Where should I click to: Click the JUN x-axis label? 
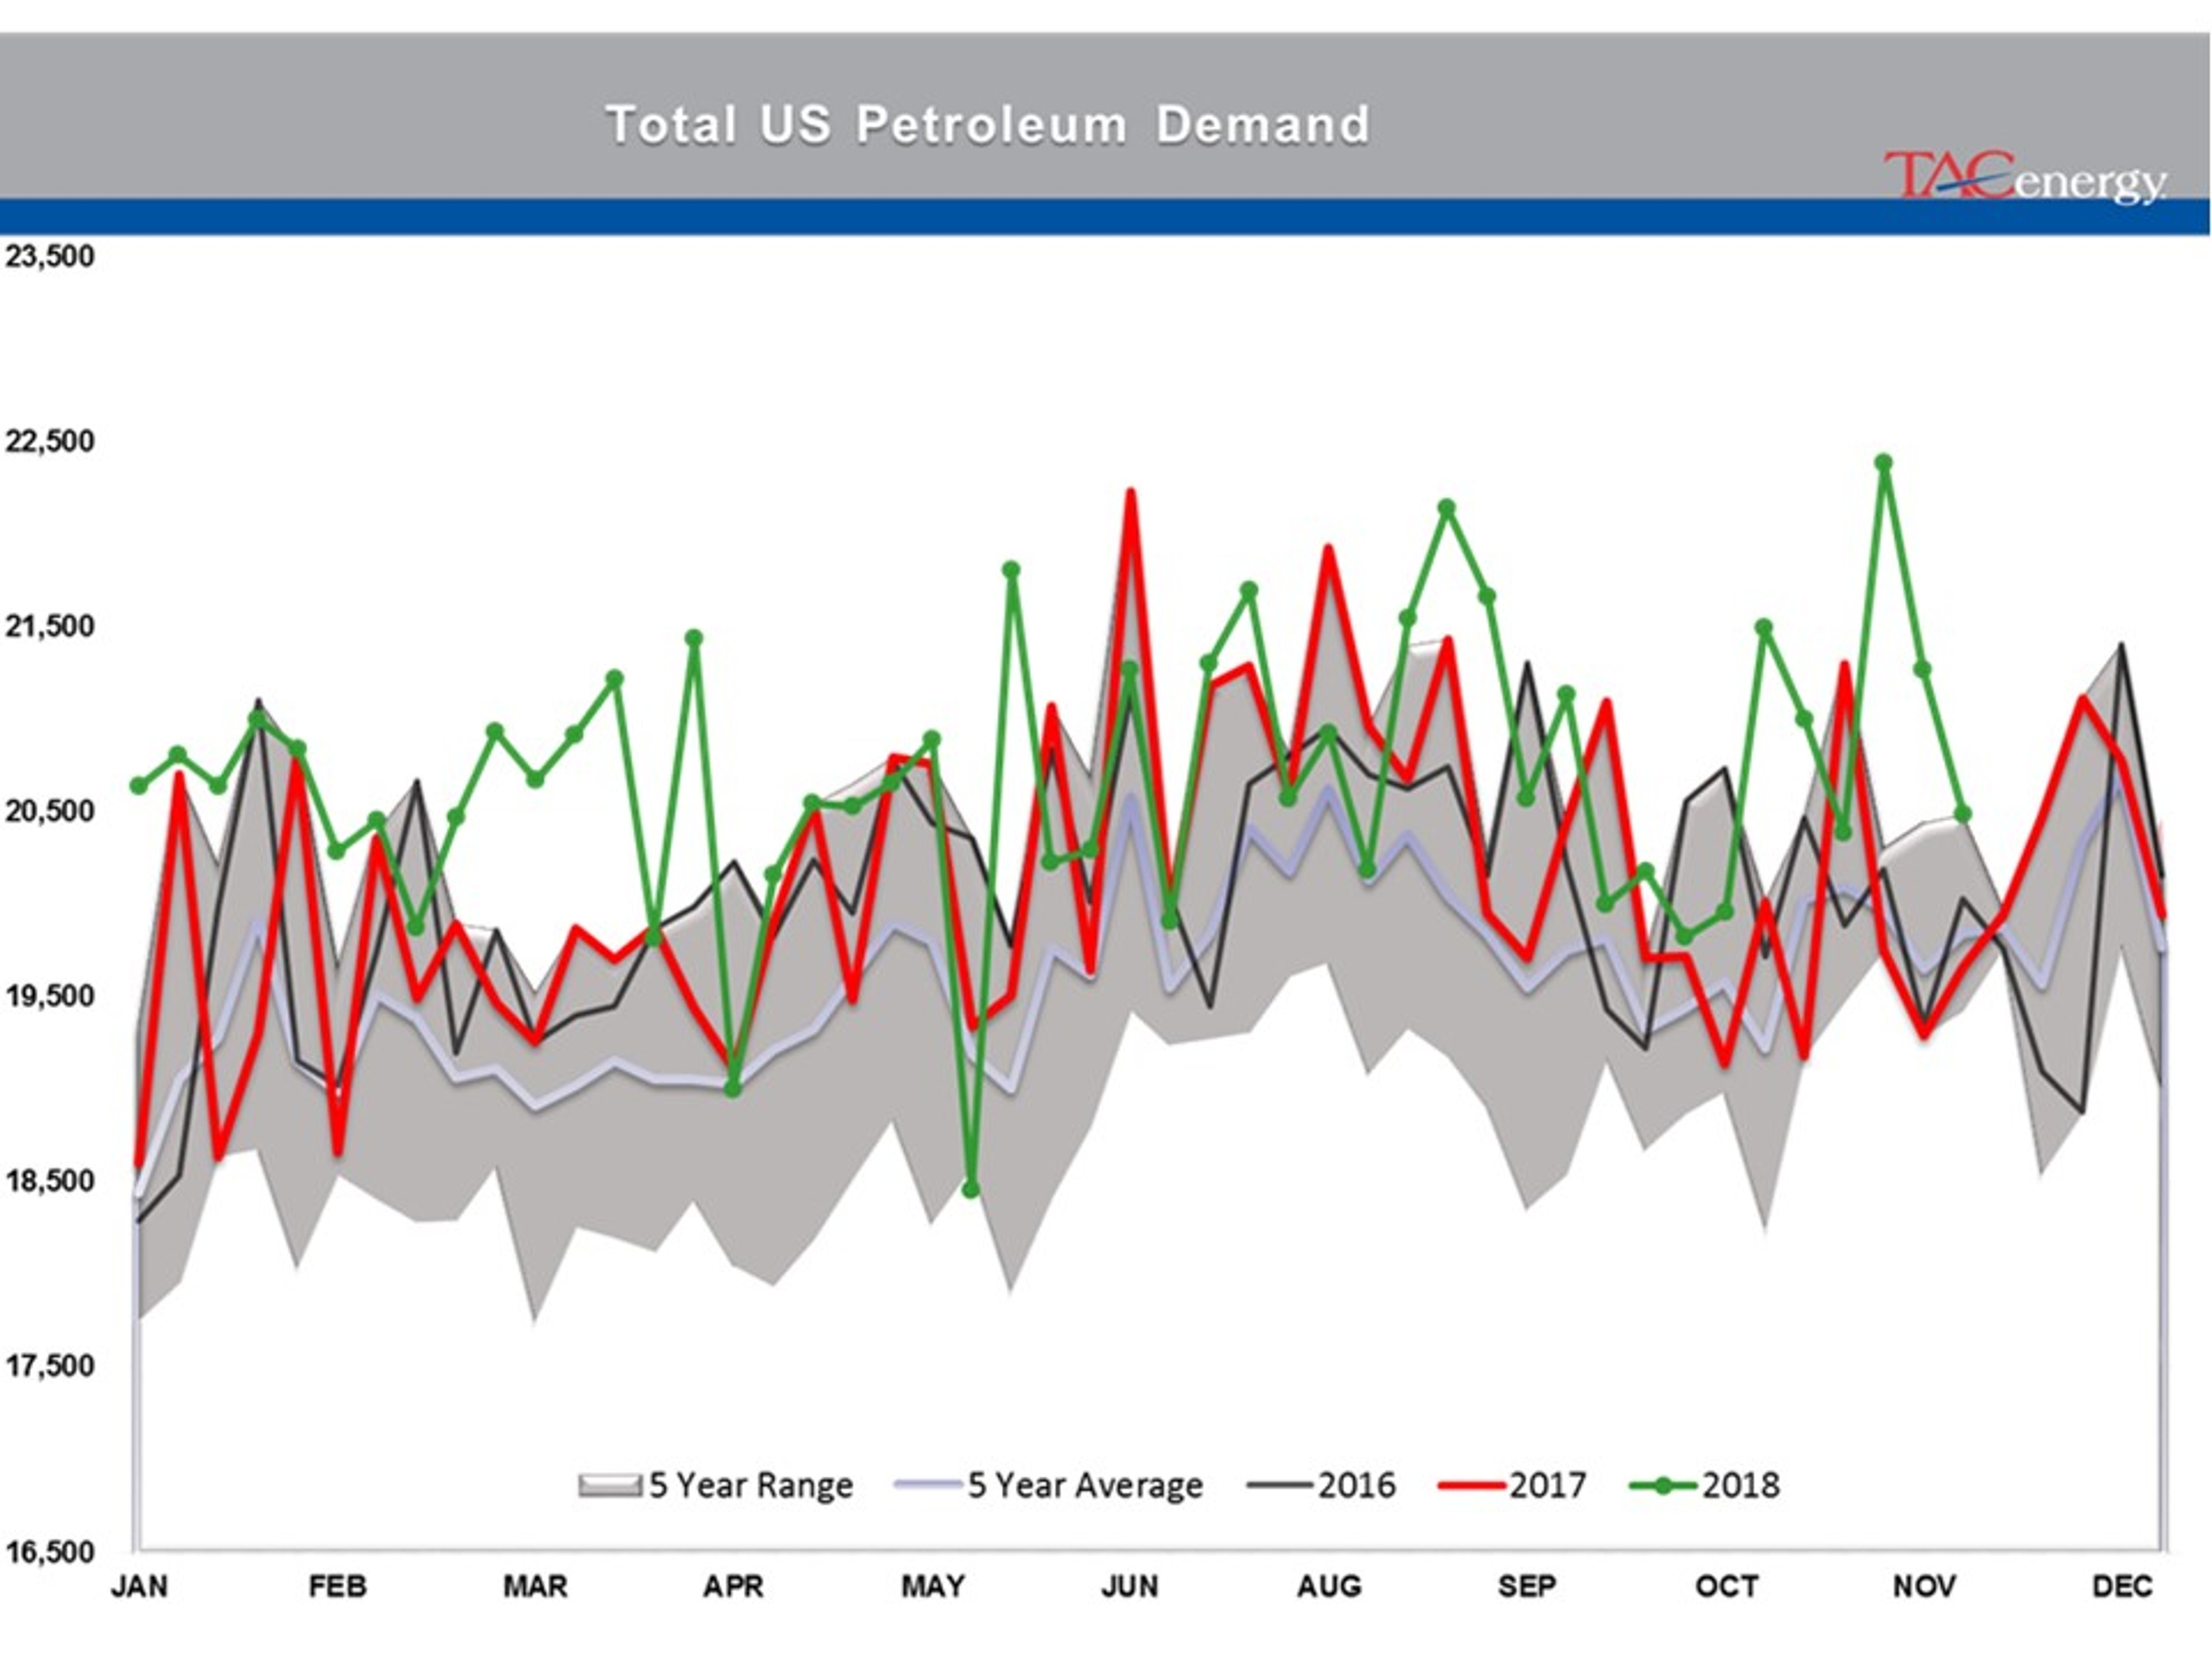1130,1587
